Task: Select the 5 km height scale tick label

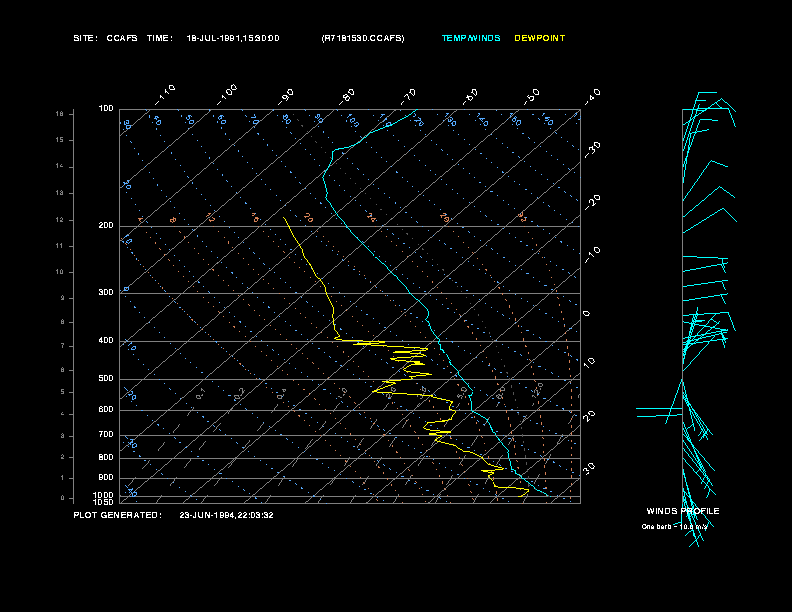Action: pos(62,392)
